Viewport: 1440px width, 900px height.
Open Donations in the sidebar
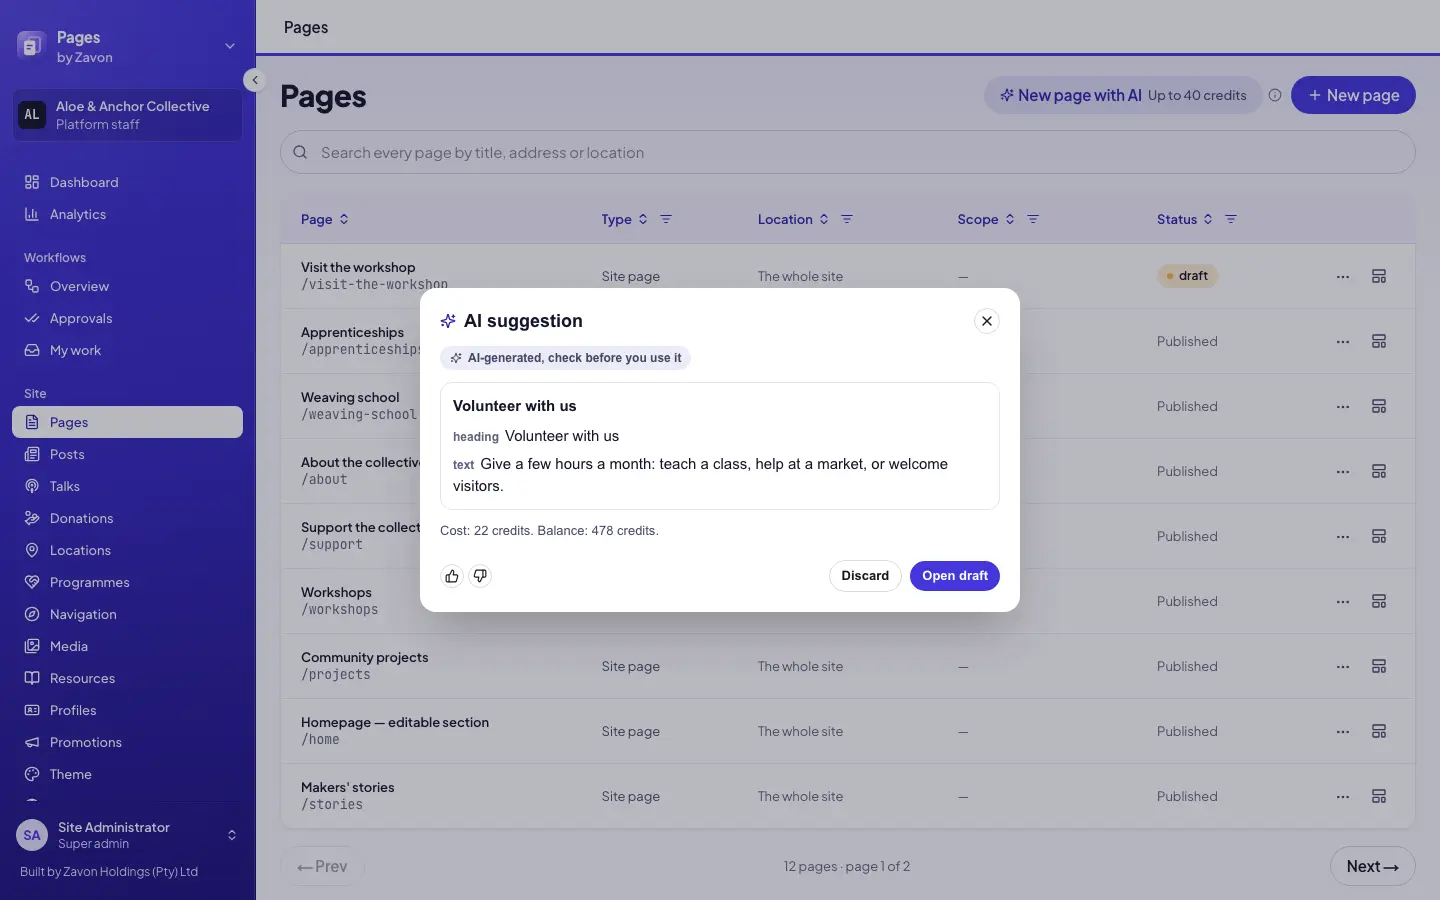(128, 518)
